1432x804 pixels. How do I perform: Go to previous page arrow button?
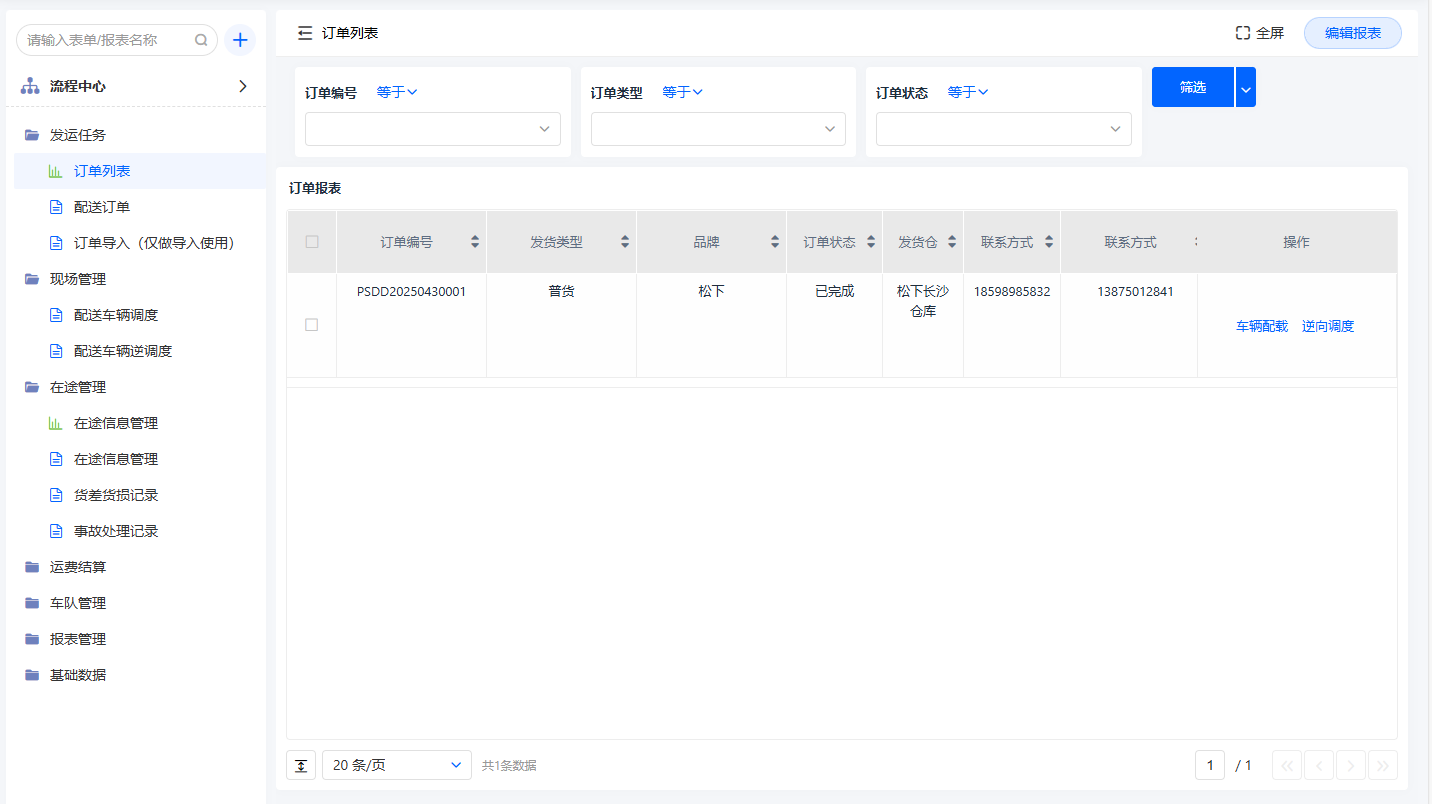point(1319,765)
